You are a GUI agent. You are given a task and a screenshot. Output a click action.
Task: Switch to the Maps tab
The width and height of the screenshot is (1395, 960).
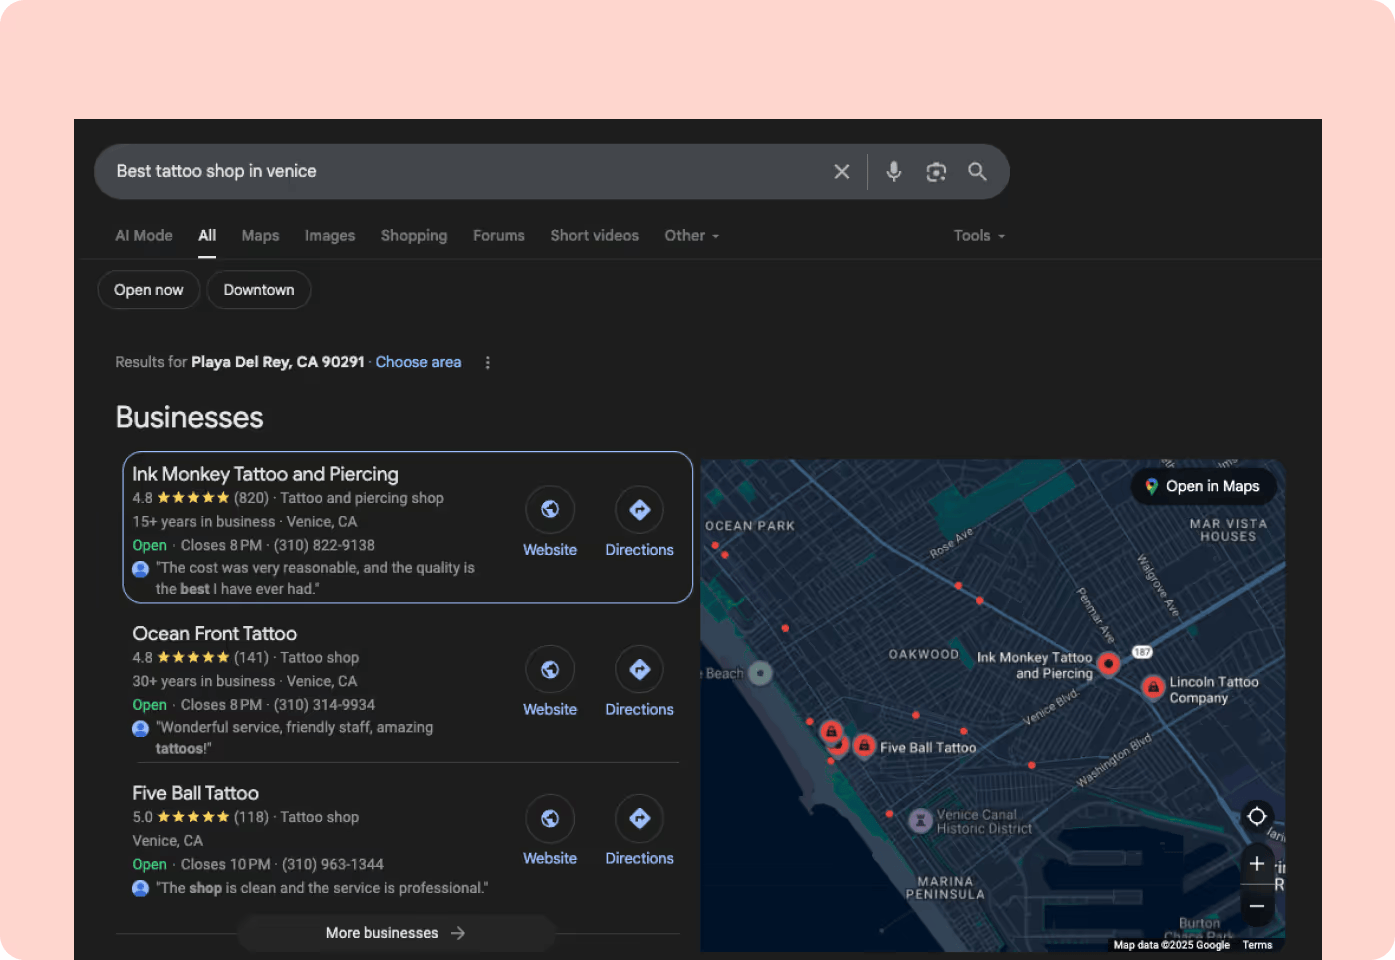[x=260, y=235]
